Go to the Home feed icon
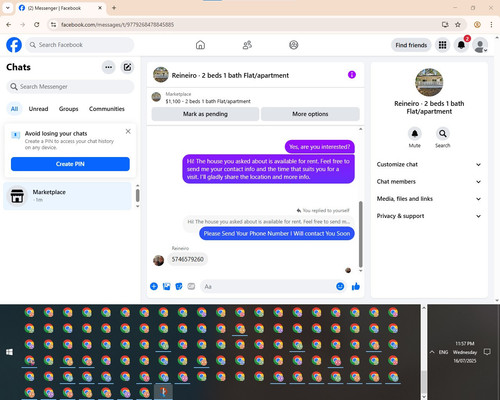 200,45
